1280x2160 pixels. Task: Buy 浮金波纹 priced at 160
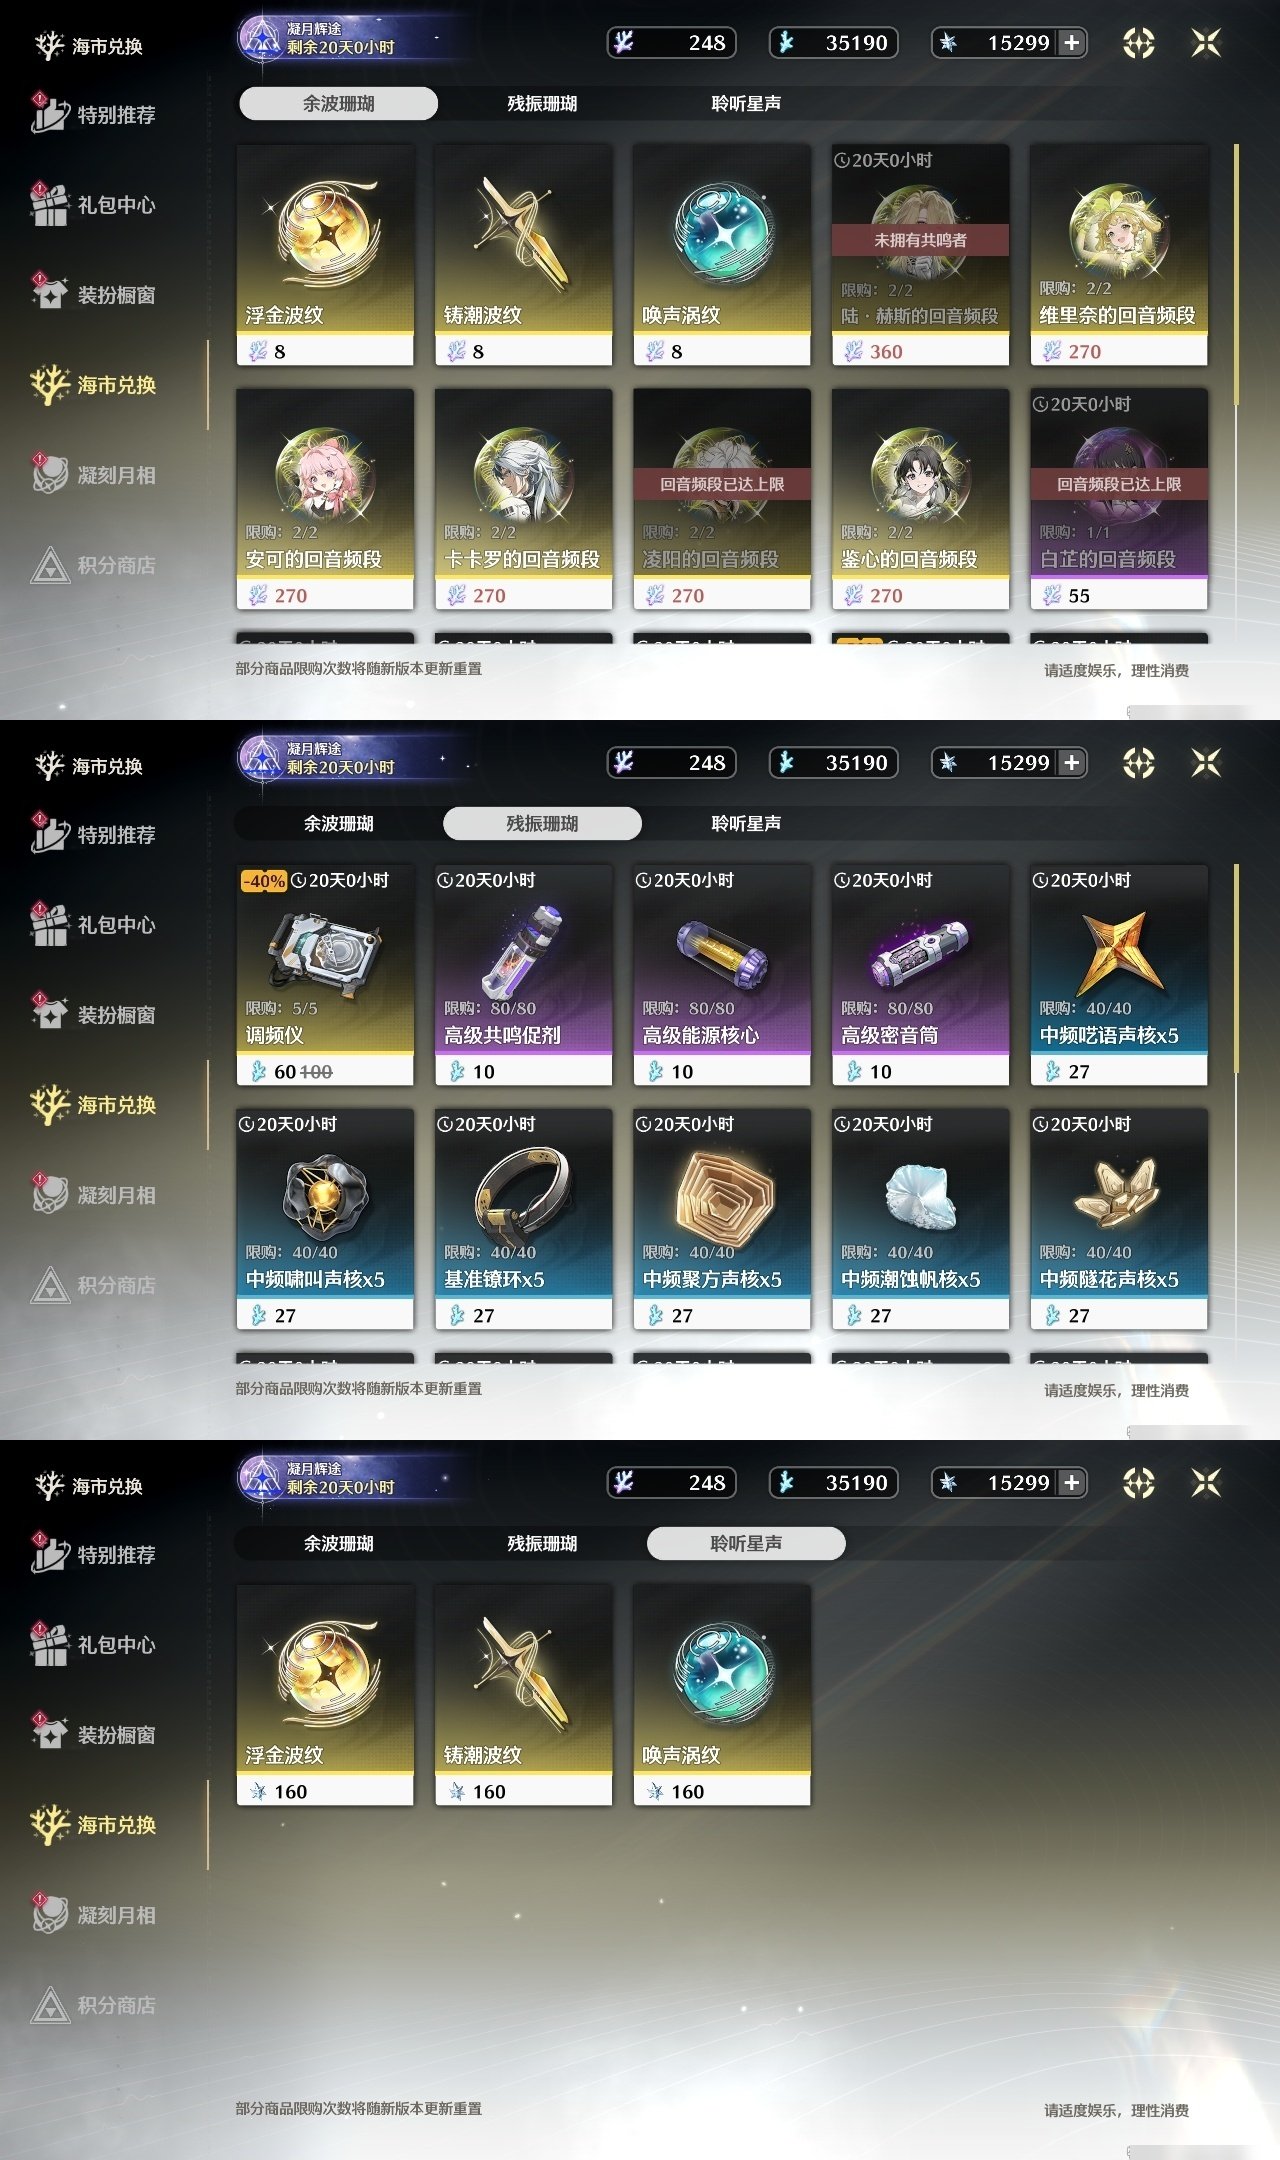(325, 1695)
